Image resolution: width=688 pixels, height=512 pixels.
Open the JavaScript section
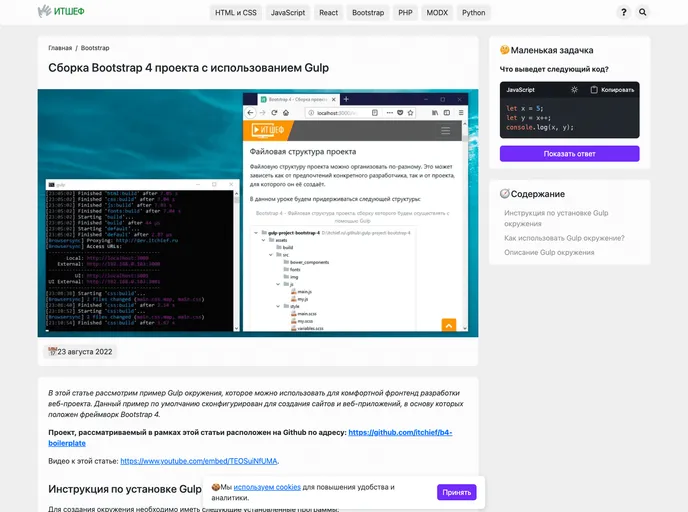tap(288, 13)
